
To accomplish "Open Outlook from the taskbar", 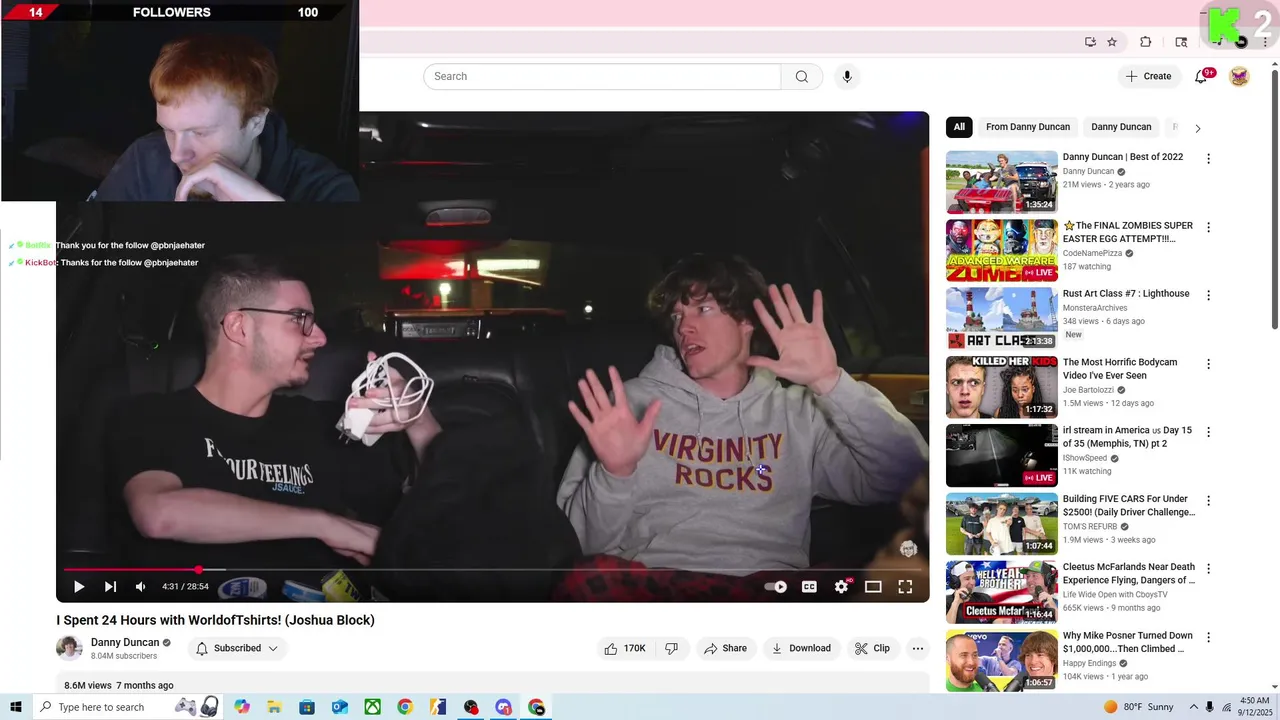I will pos(340,707).
